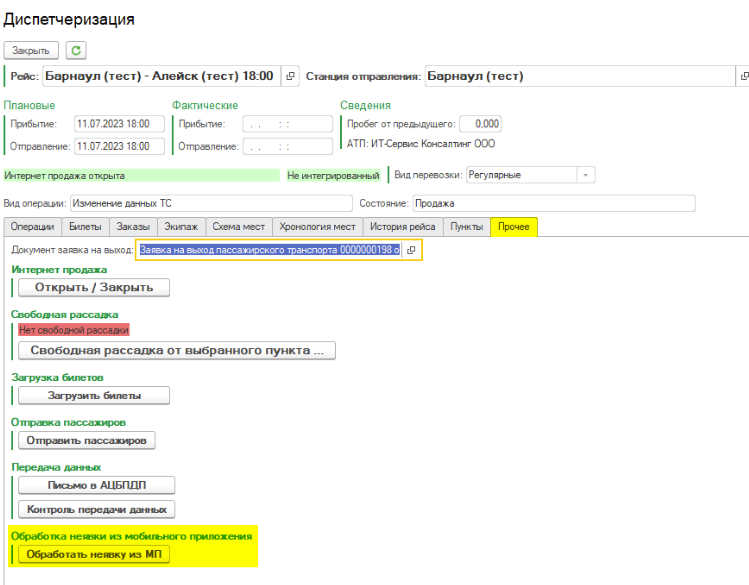Open the Рейс field link icon
The height and width of the screenshot is (585, 749).
(x=290, y=76)
